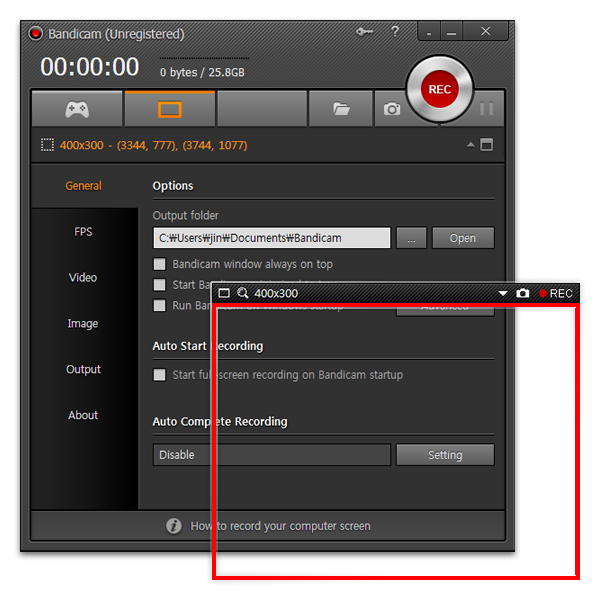This screenshot has height=600, width=600.
Task: Click the key register icon in title bar
Action: point(364,32)
